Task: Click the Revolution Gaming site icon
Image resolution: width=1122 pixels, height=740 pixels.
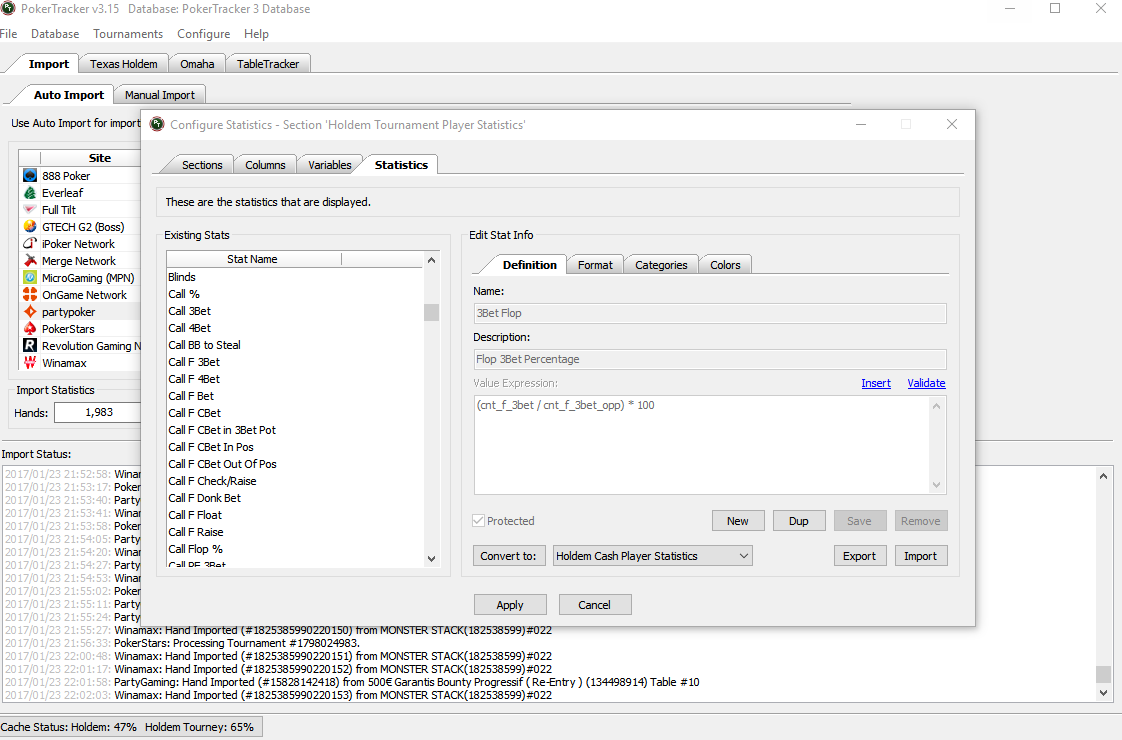Action: point(30,346)
